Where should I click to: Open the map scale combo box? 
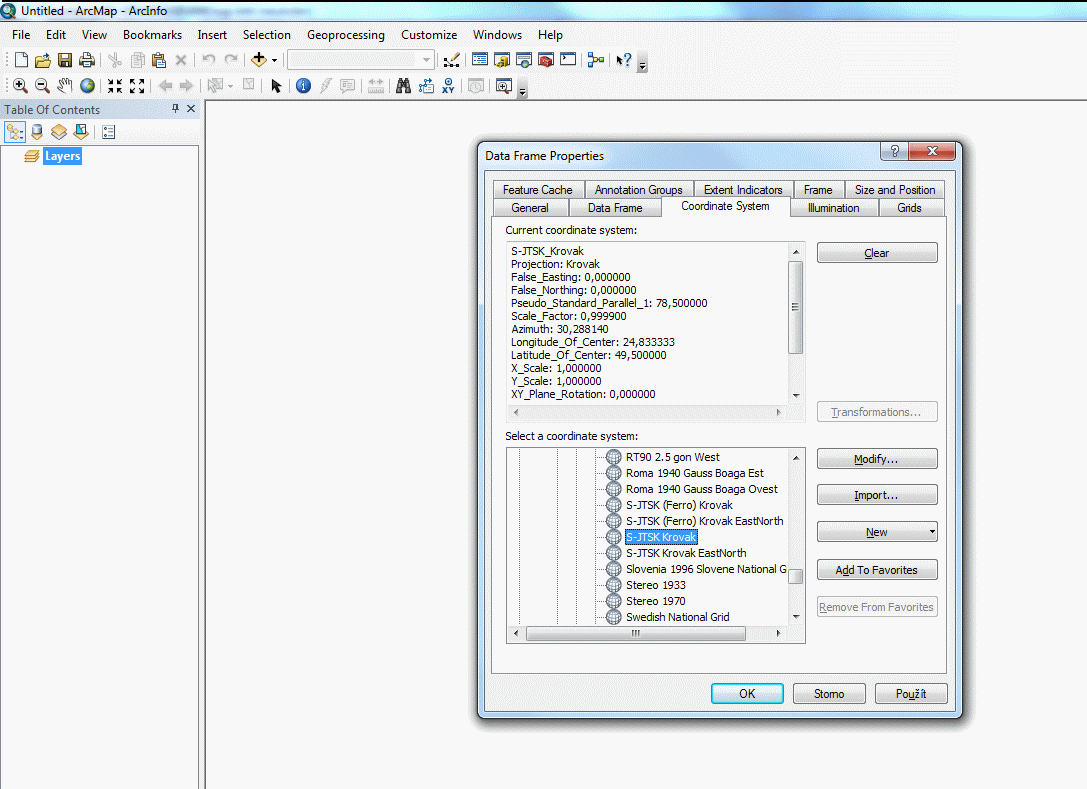(x=361, y=60)
